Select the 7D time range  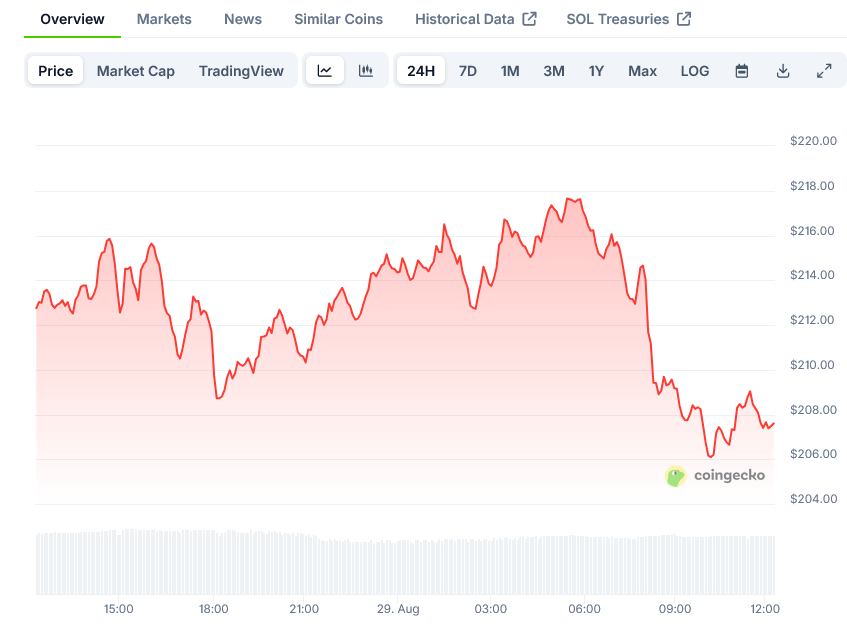468,71
